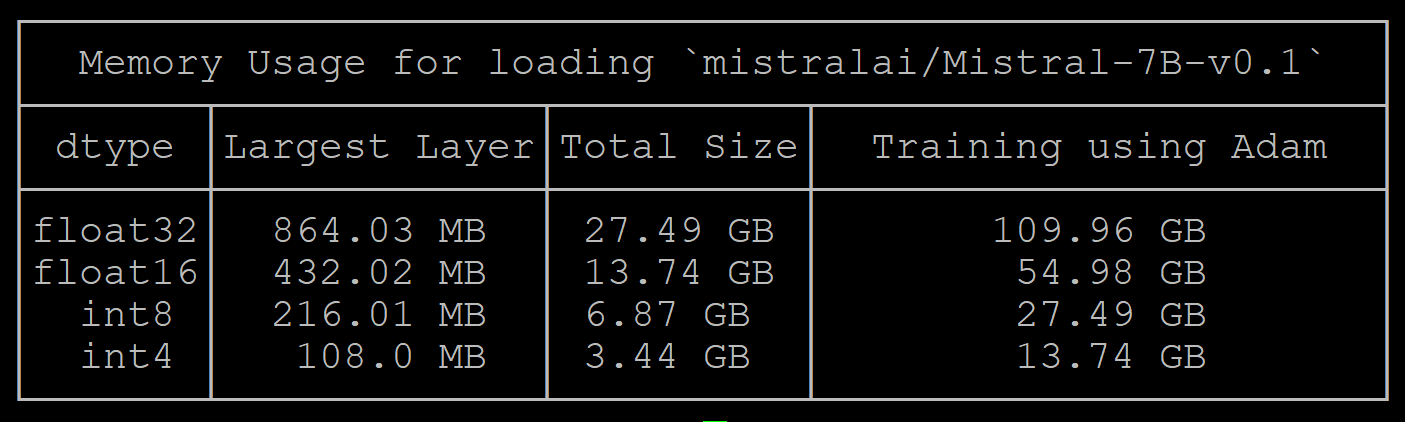This screenshot has height=422, width=1405.
Task: Click the float16 row label
Action: click(115, 272)
